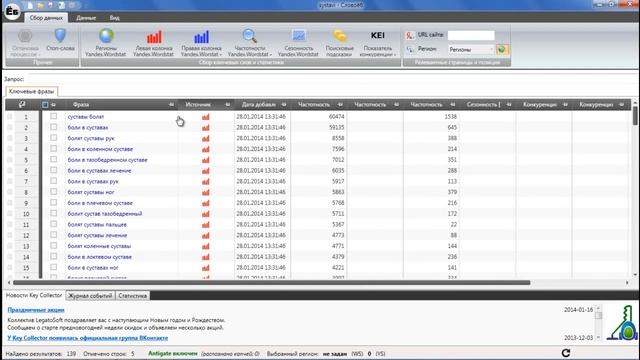Check the box for суставы болят
Viewport: 640px width, 360px height.
[x=53, y=116]
